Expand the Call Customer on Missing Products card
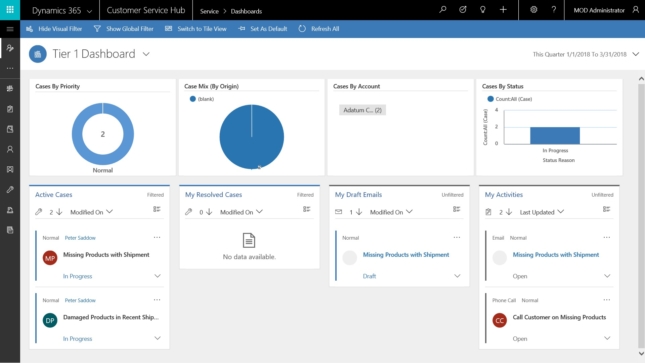Screen dimensions: 645x363 pos(607,338)
